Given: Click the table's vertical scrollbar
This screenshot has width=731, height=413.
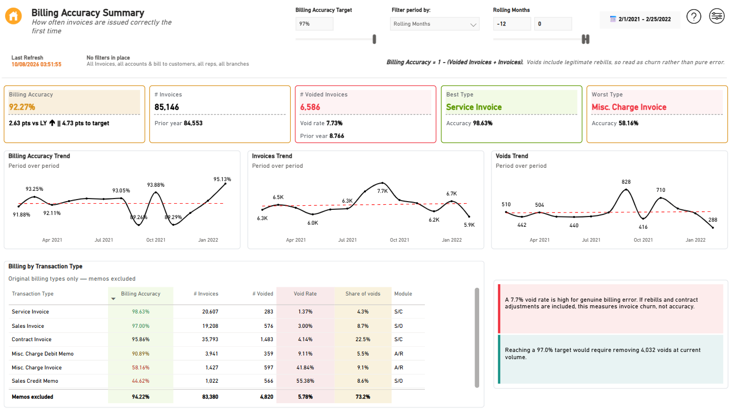Looking at the screenshot, I should click(x=476, y=338).
